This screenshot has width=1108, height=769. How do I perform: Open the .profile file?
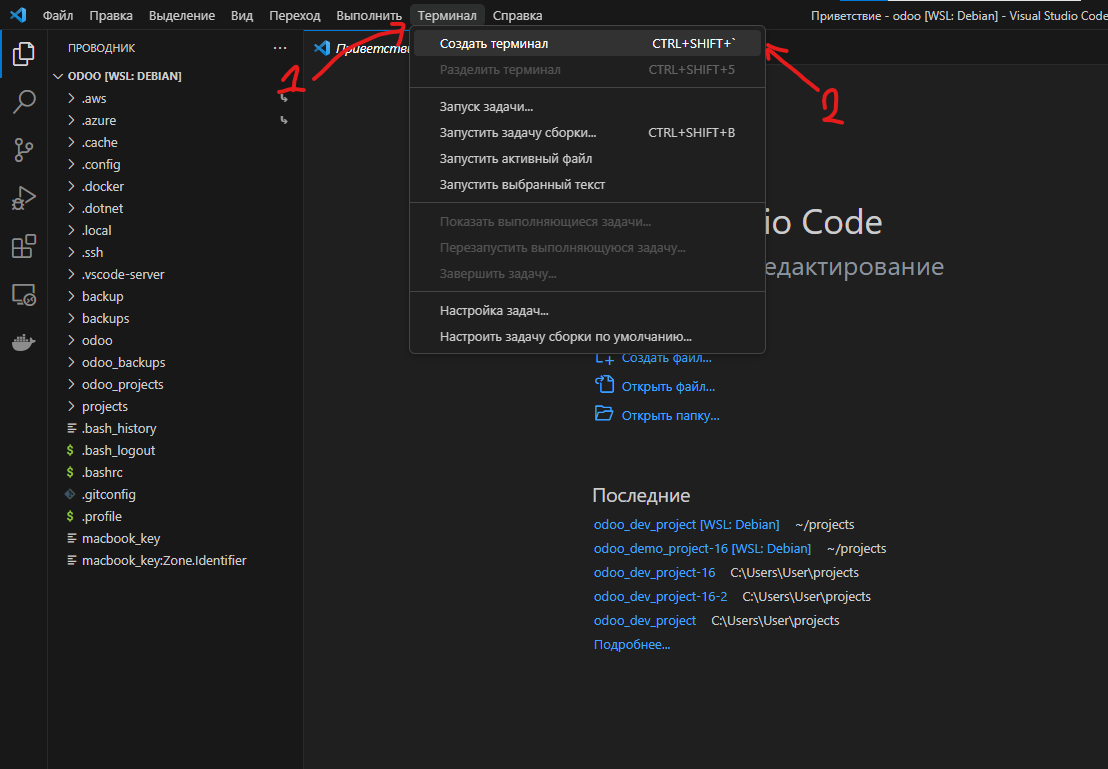click(x=102, y=516)
